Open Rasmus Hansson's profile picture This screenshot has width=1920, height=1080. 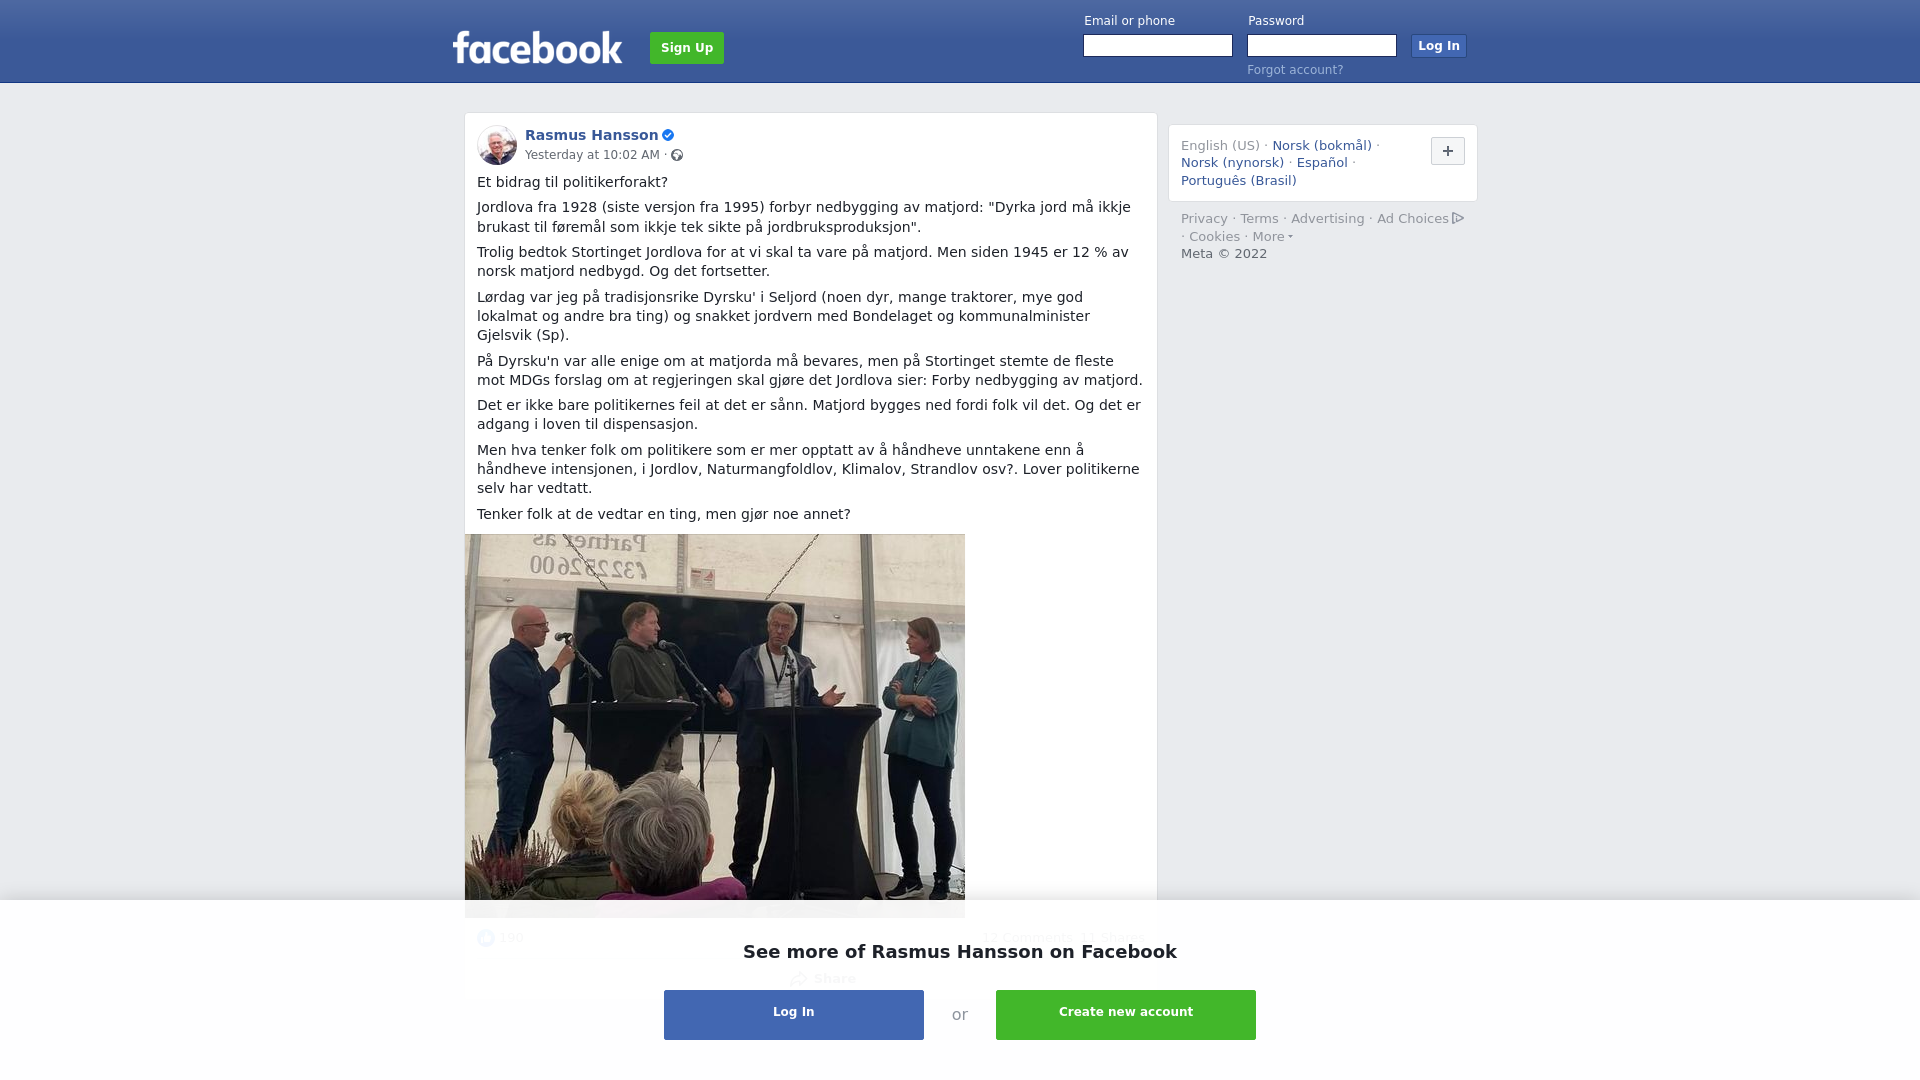coord(497,145)
